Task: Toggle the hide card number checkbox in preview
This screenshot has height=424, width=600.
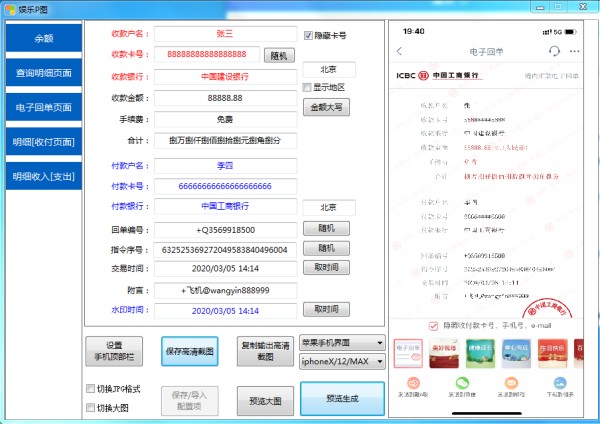Action: 433,326
